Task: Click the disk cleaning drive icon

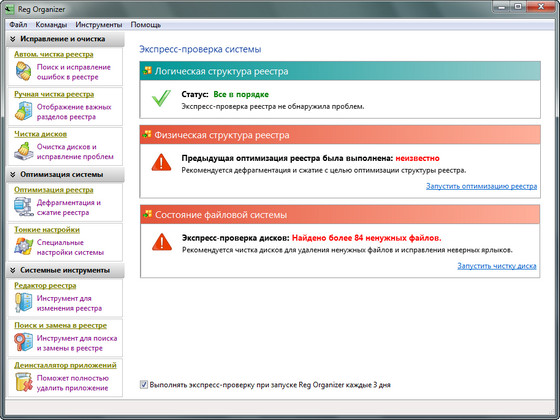Action: coord(24,151)
